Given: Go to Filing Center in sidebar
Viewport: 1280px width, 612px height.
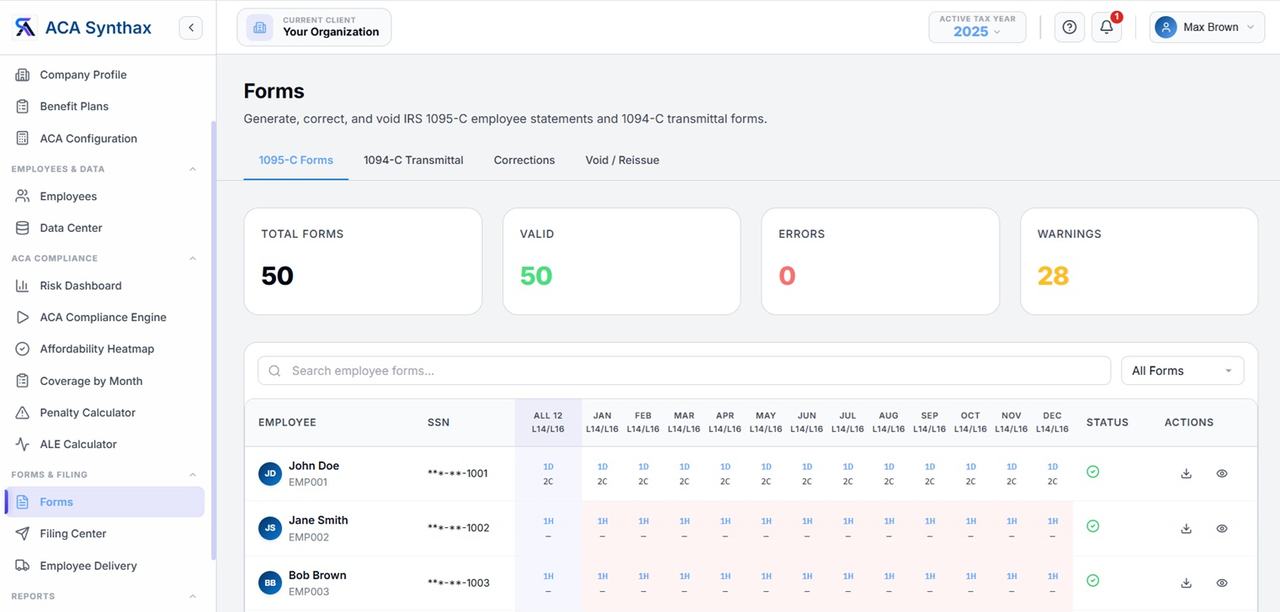Looking at the screenshot, I should [x=105, y=534].
